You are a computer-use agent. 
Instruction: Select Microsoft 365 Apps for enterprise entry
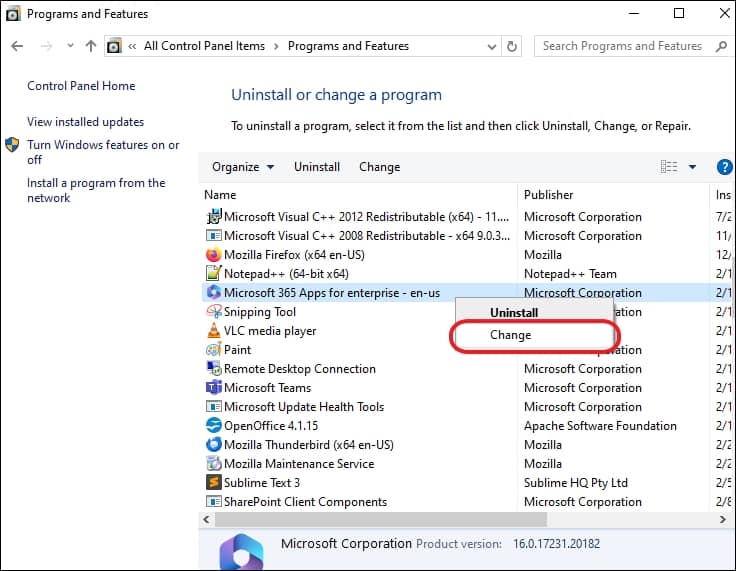click(x=332, y=293)
